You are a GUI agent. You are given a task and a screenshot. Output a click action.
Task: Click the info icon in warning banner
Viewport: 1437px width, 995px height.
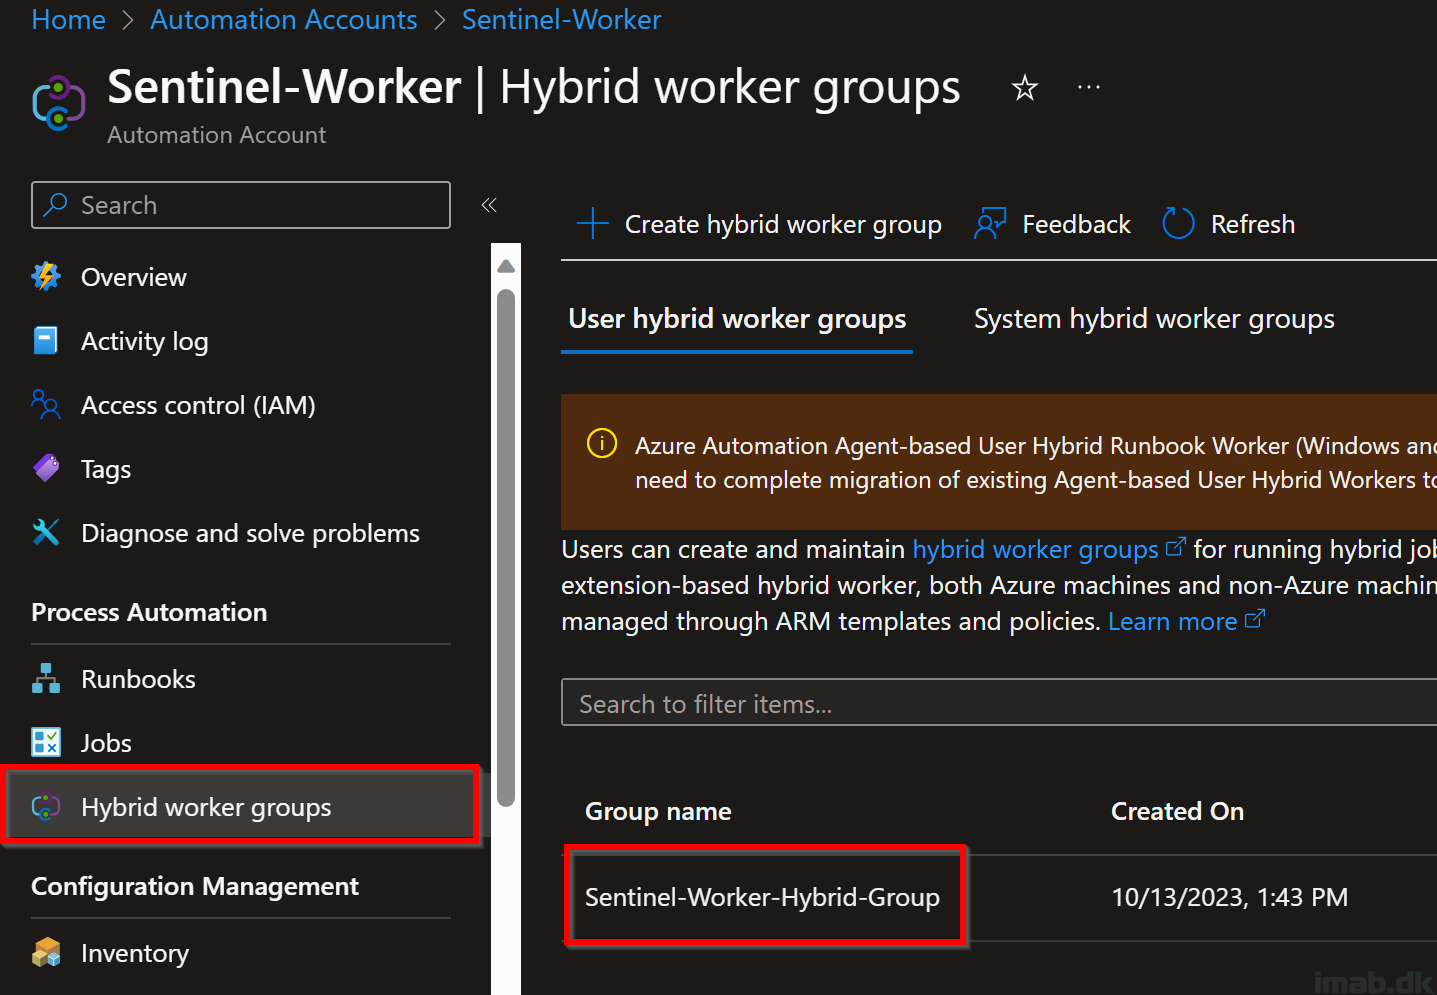coord(602,443)
